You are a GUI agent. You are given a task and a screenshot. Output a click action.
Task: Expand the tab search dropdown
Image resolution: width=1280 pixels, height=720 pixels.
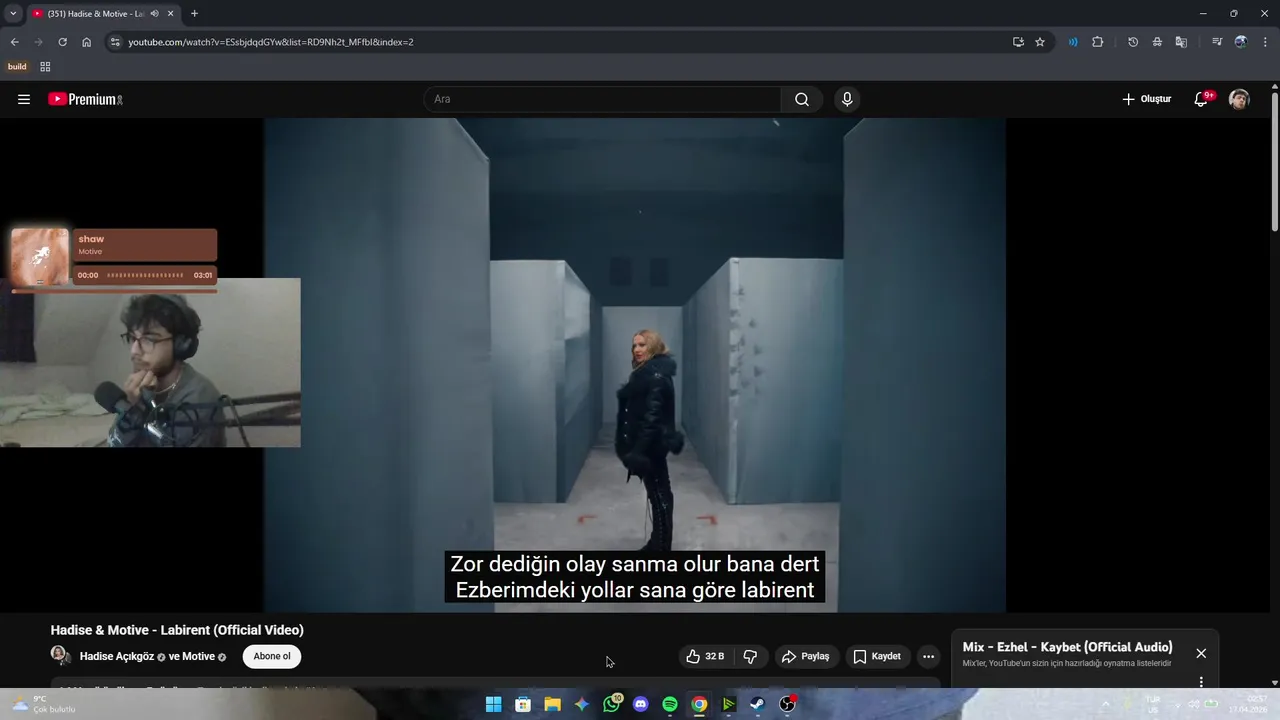[13, 14]
